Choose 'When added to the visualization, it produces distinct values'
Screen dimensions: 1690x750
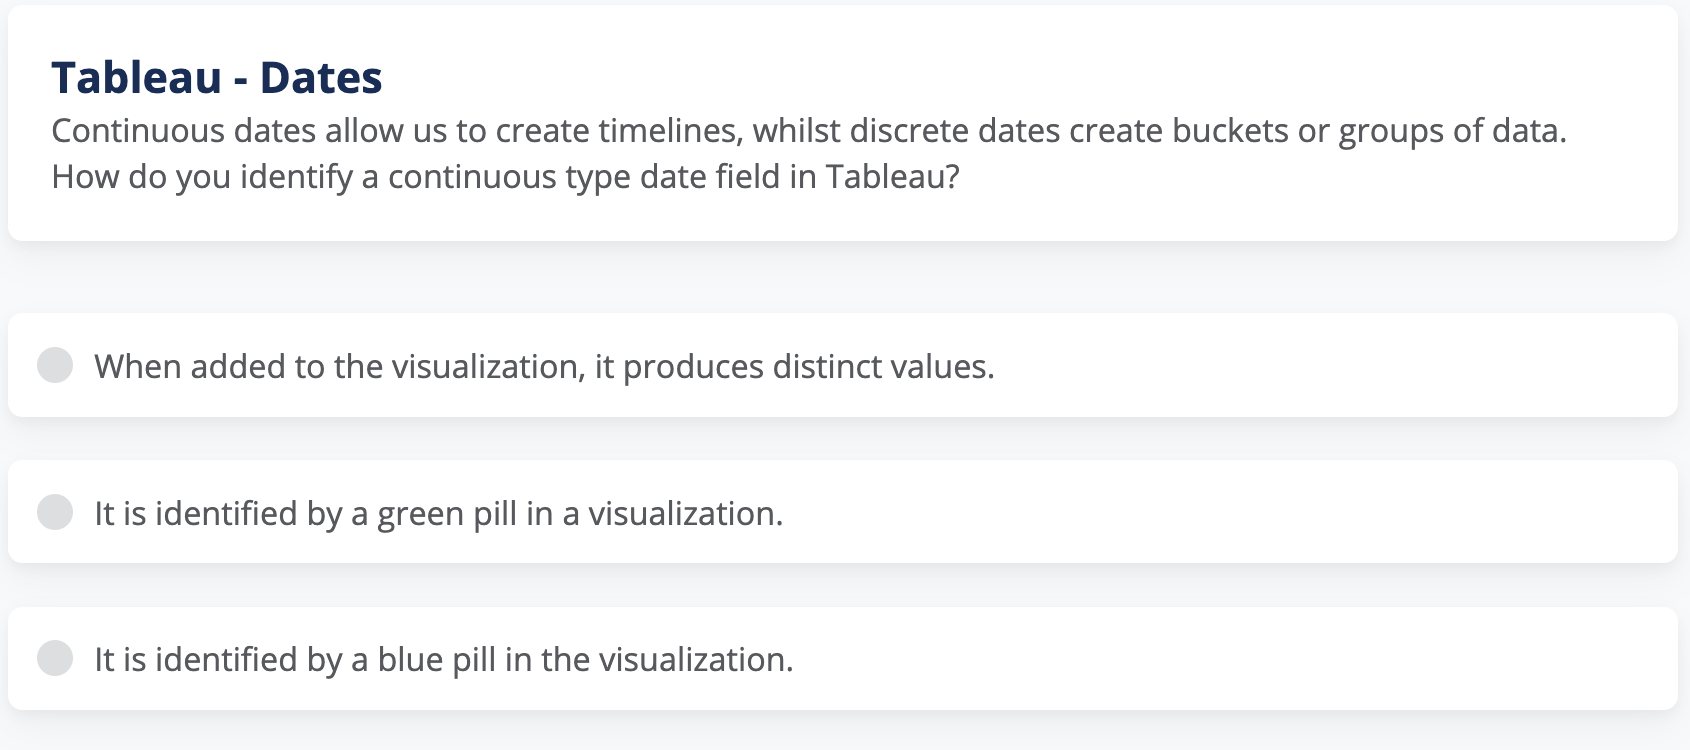tap(545, 366)
